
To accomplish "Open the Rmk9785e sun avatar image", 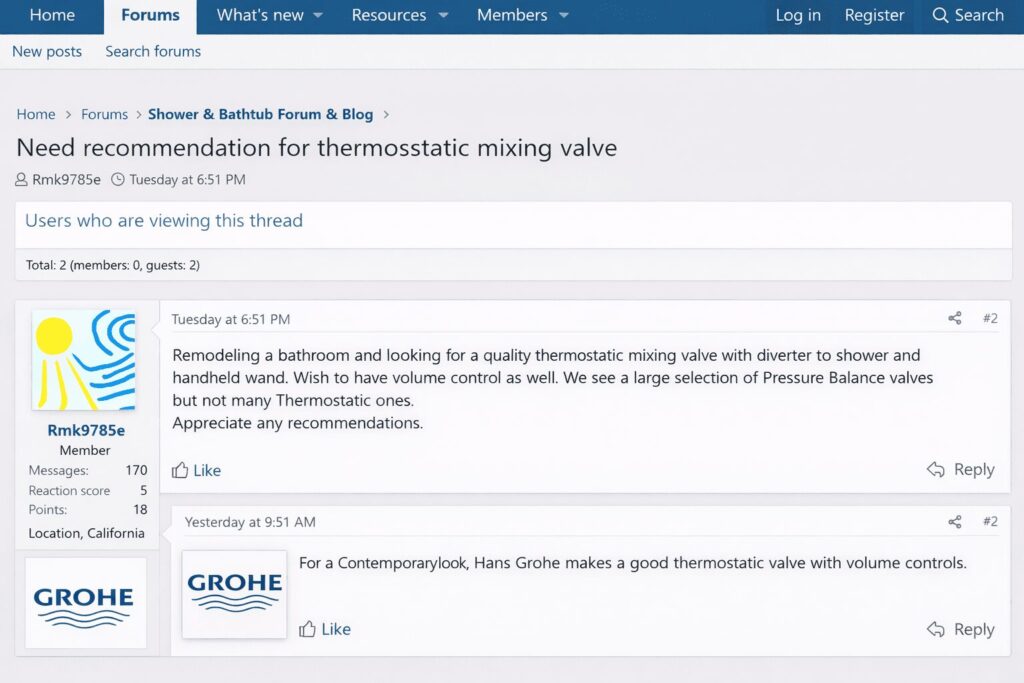I will [85, 360].
